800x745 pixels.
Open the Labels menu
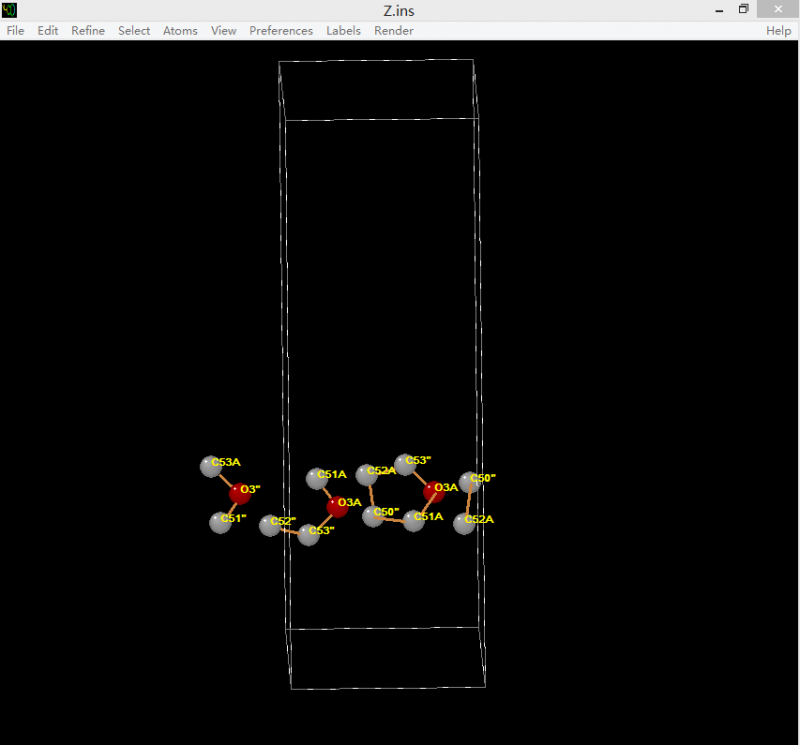[x=343, y=31]
